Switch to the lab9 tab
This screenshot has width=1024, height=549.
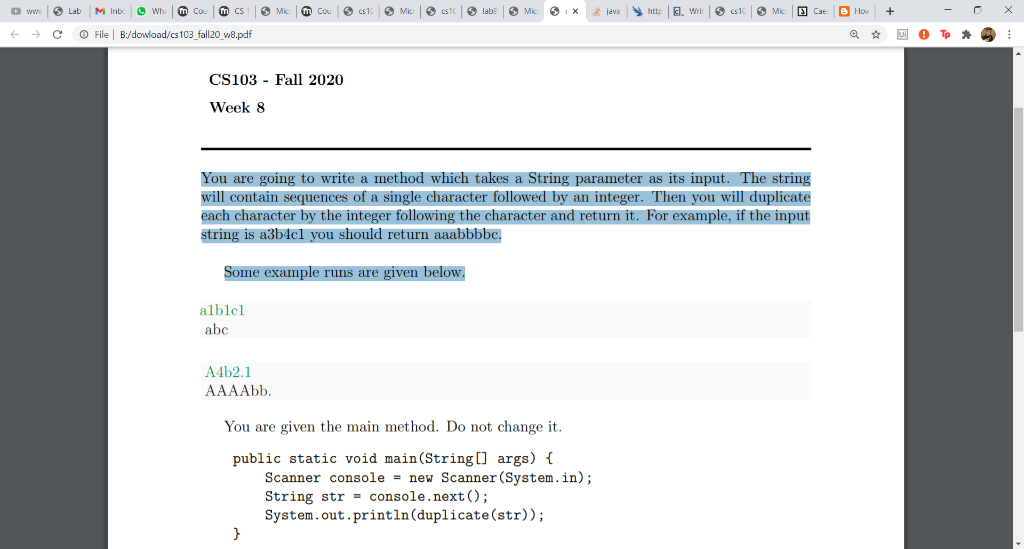point(481,11)
